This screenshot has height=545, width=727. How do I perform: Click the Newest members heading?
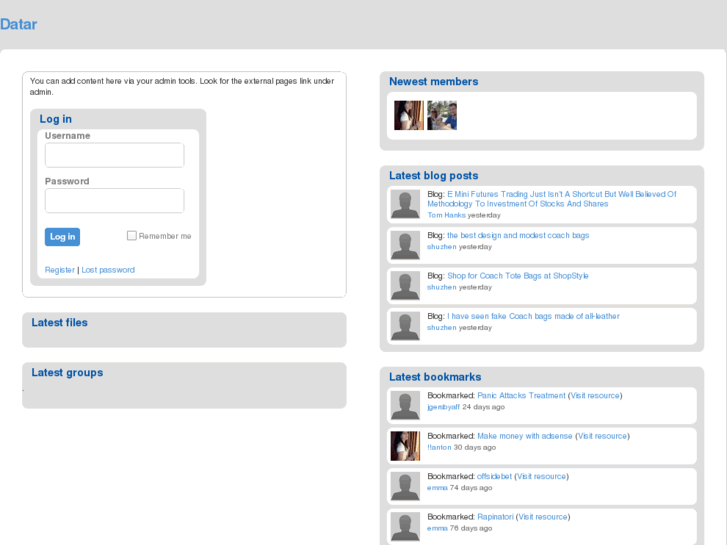434,81
